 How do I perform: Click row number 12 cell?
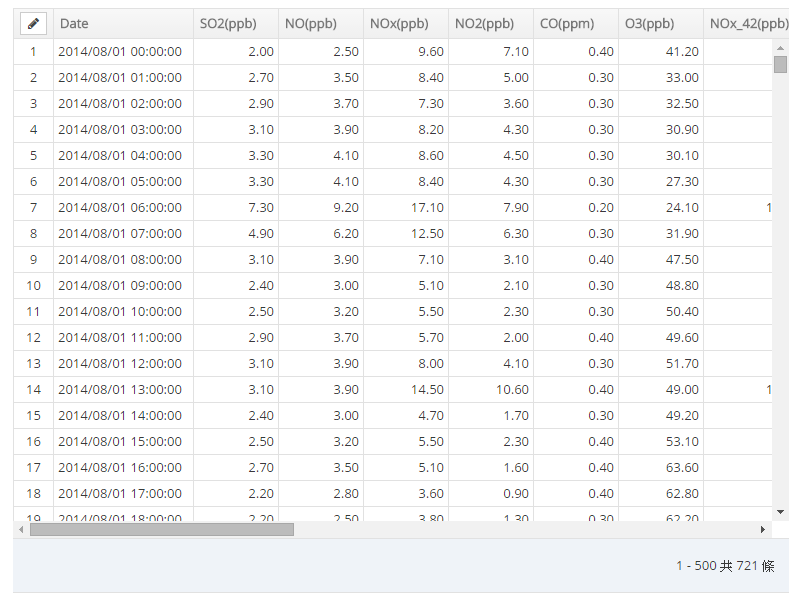33,337
